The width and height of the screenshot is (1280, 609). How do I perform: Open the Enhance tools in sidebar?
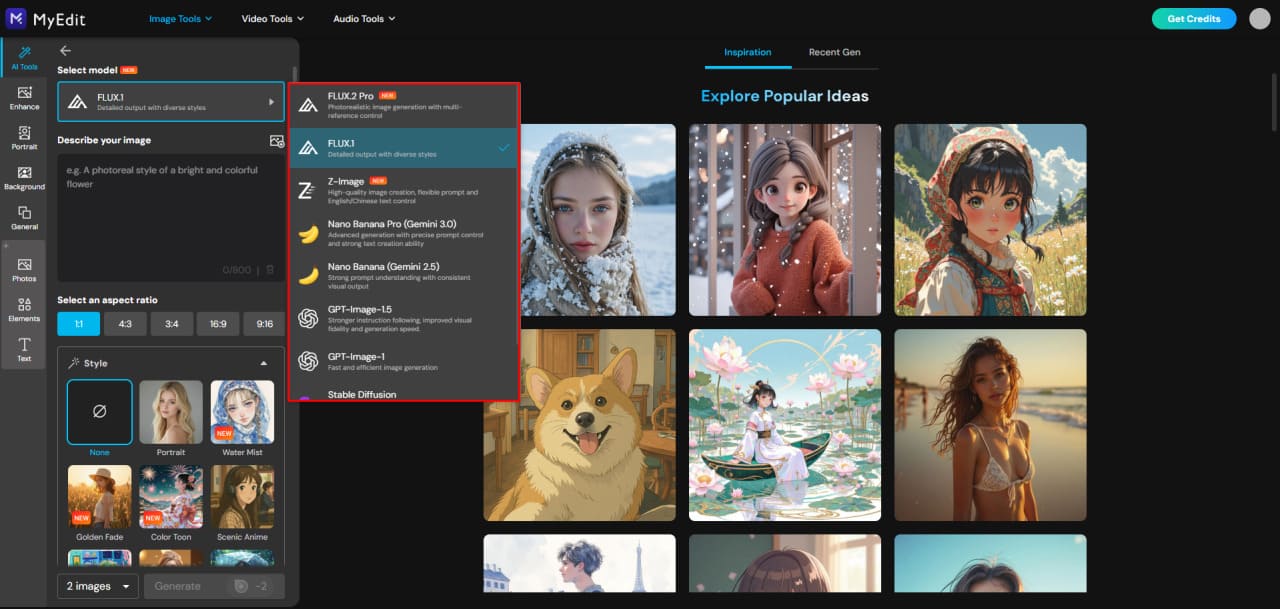point(24,98)
